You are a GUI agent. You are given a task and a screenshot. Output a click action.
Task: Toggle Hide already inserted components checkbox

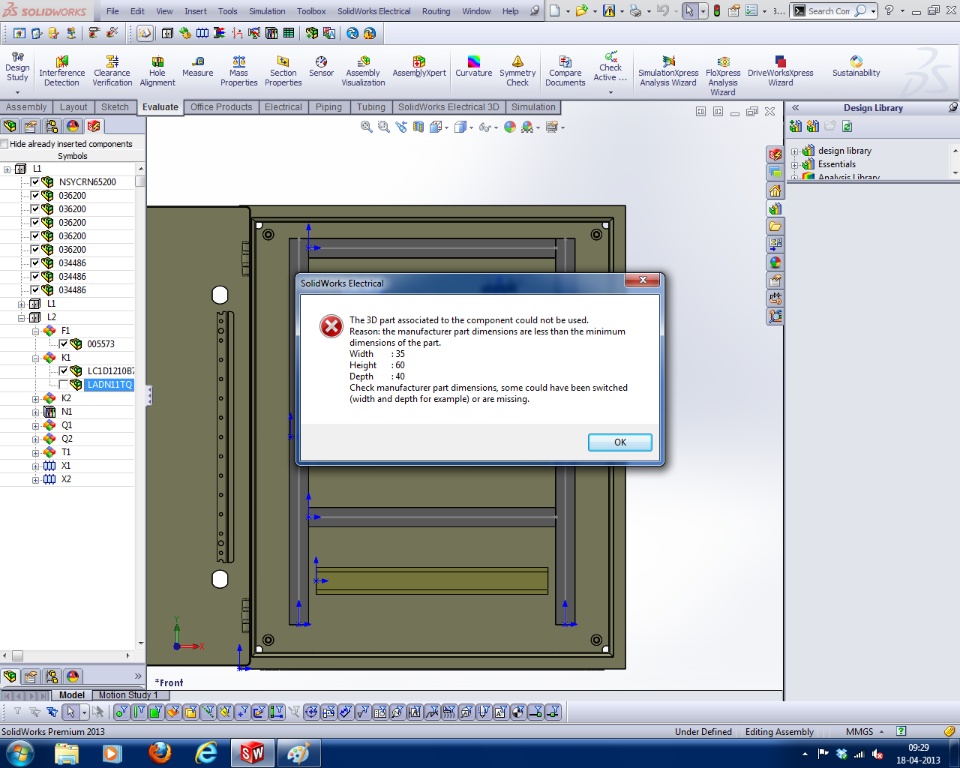(x=4, y=144)
